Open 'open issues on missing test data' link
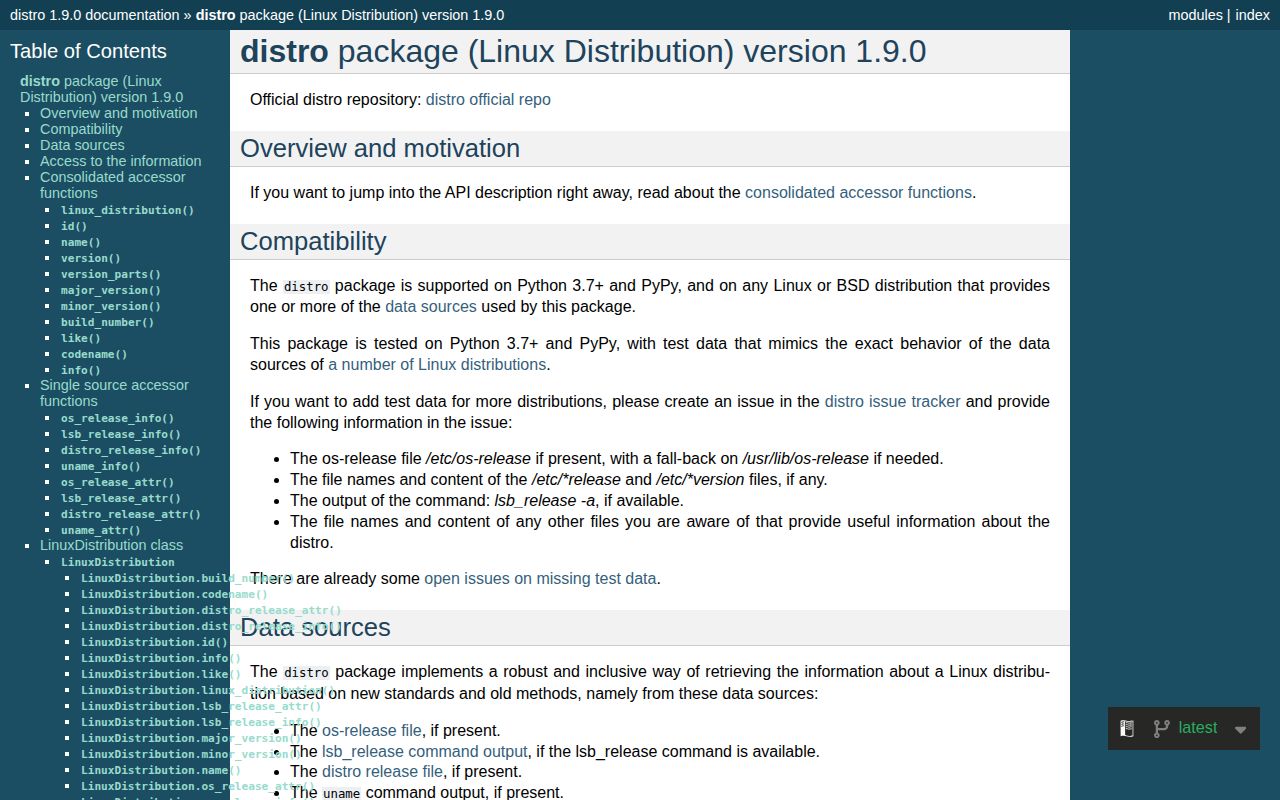 click(540, 578)
